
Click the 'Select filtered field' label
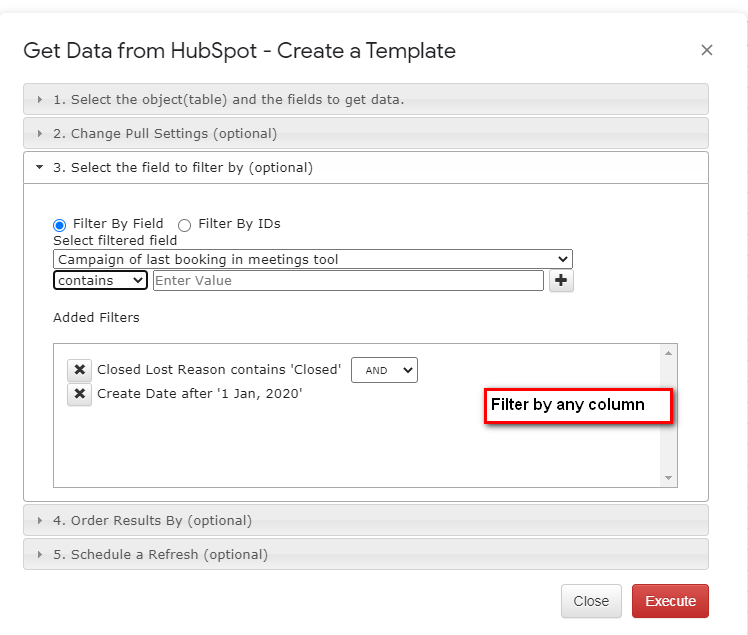115,240
